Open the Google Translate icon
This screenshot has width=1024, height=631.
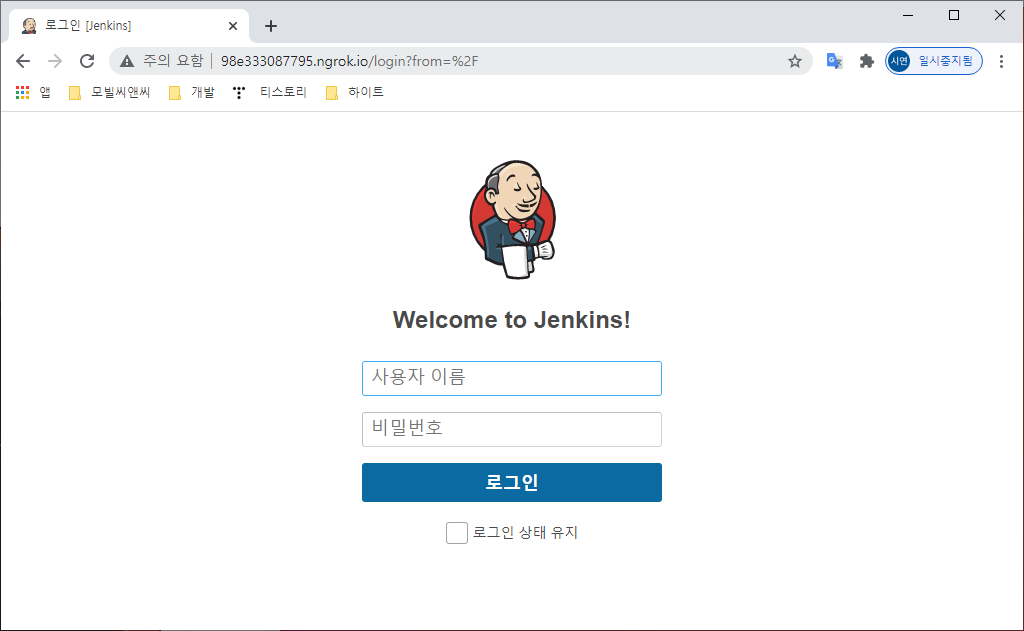834,61
